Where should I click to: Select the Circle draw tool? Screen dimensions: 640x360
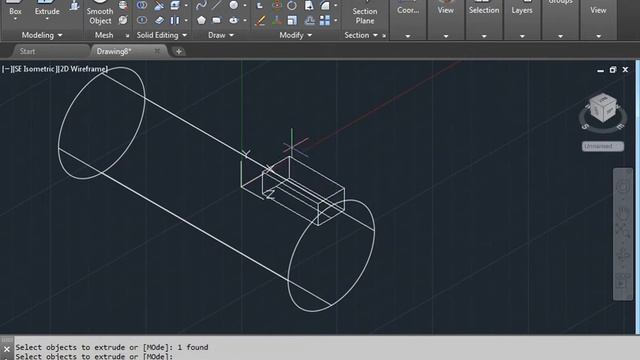click(233, 5)
